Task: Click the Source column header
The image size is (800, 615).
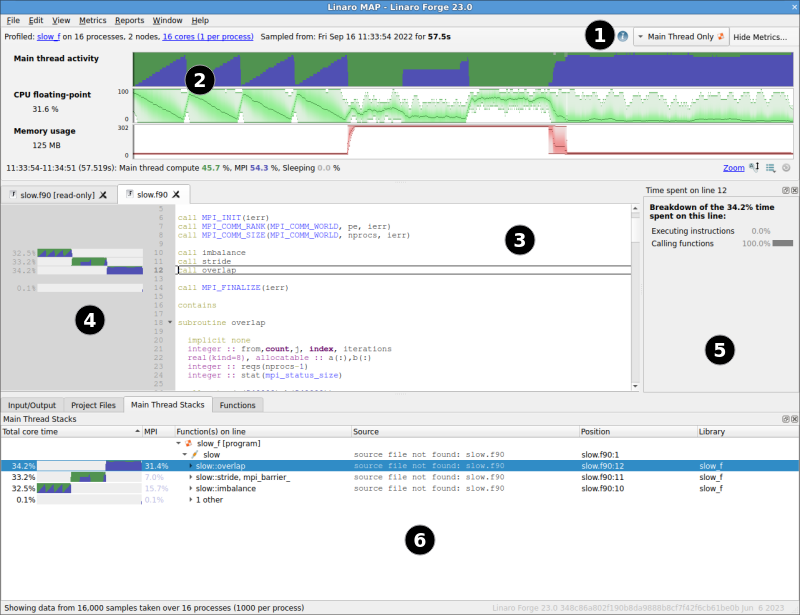Action: 465,432
